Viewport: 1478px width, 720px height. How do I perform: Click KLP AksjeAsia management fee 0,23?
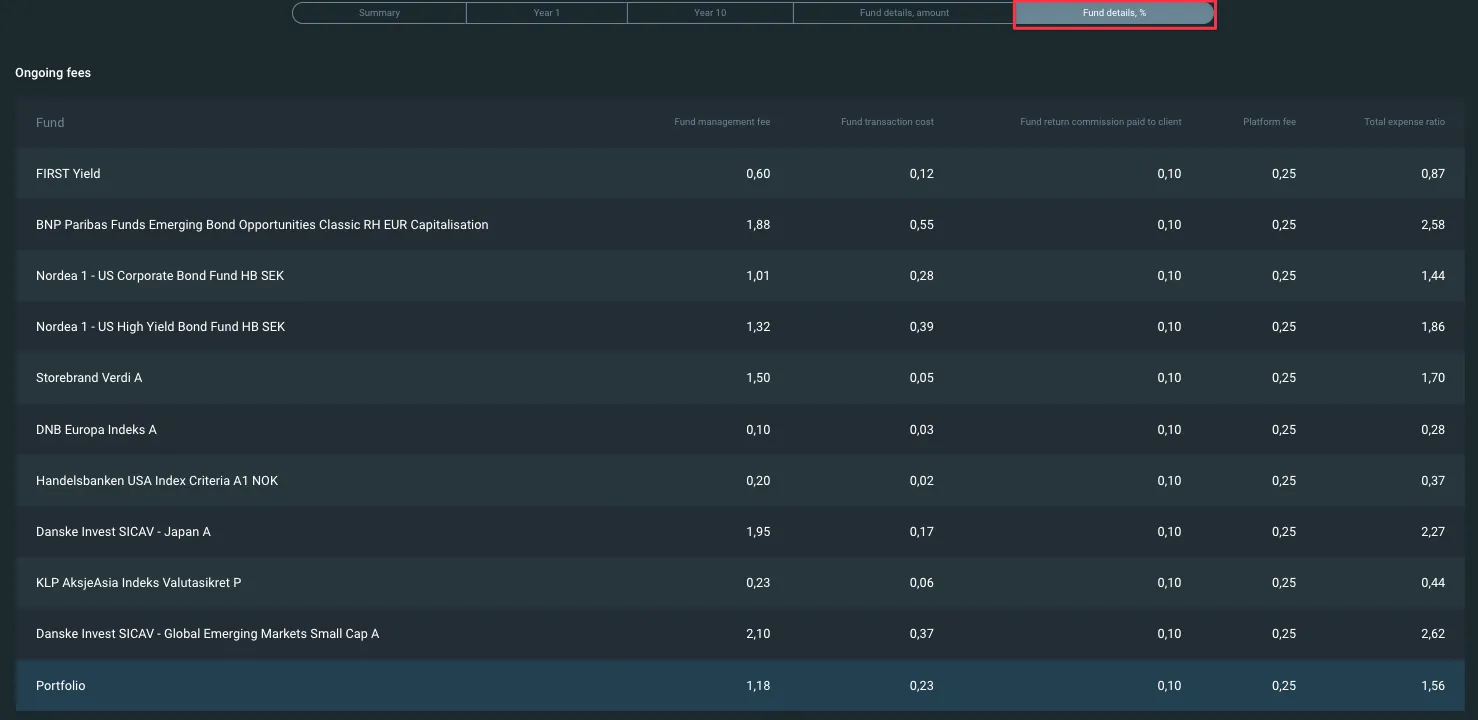(x=758, y=583)
